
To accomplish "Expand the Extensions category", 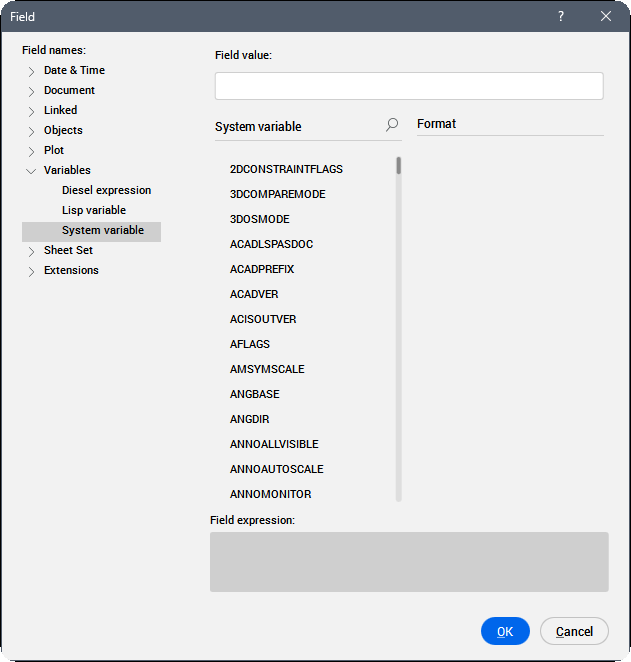I will 31,271.
